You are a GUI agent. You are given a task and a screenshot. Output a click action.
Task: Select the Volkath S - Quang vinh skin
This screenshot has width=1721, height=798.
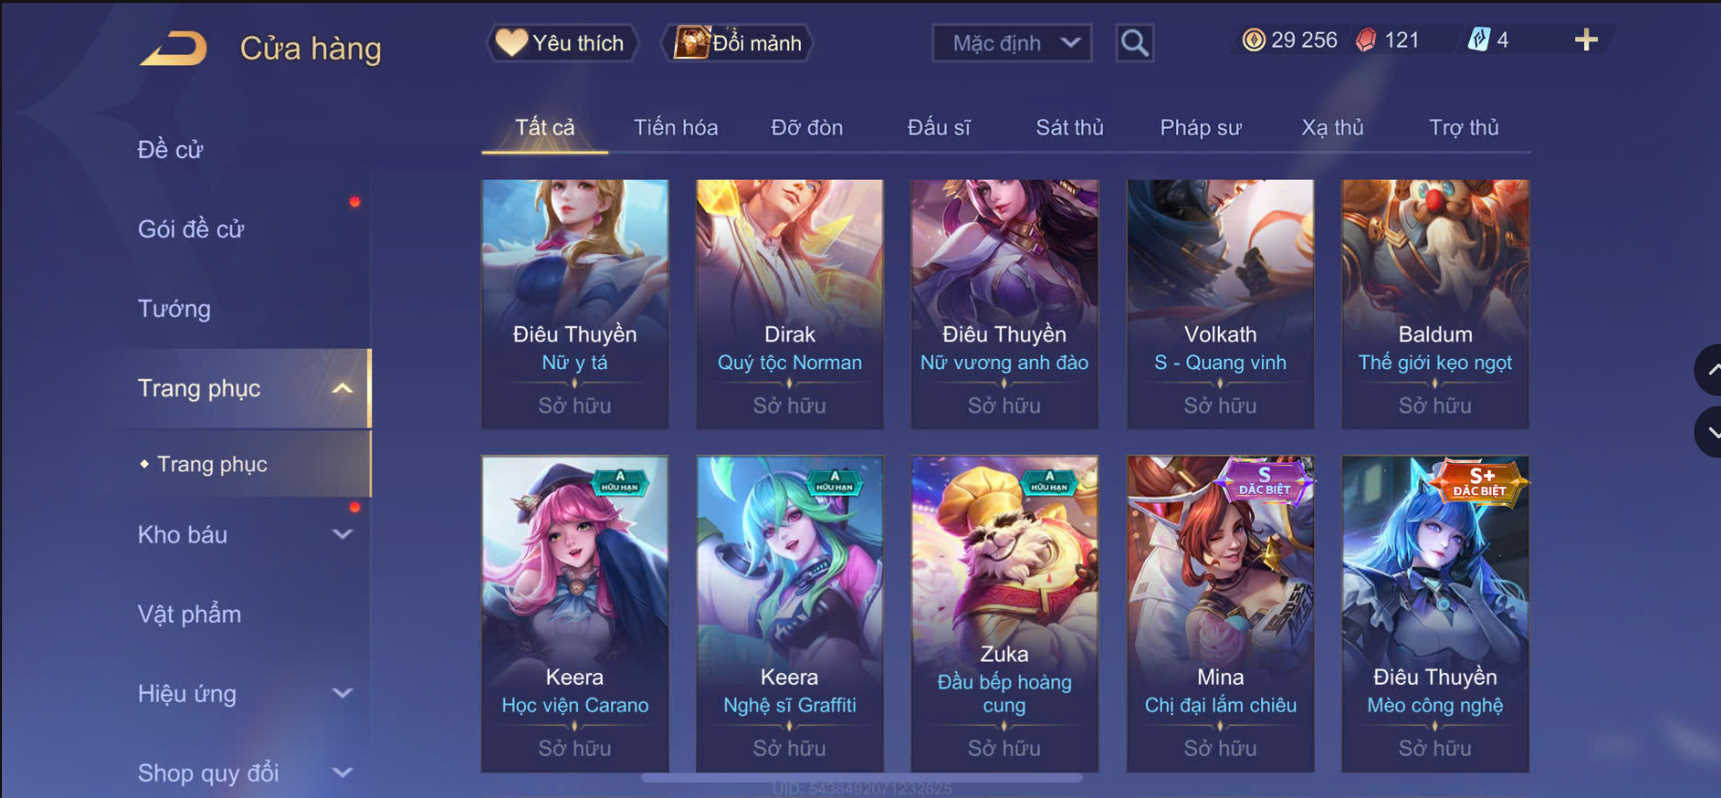[x=1220, y=304]
